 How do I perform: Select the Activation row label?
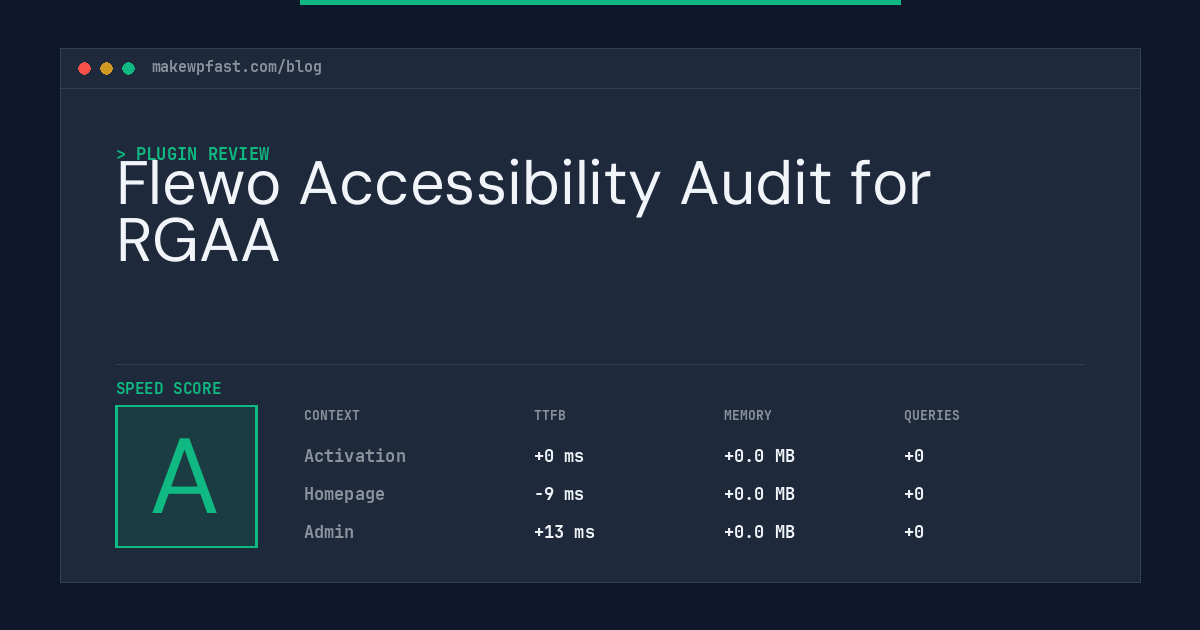(355, 456)
